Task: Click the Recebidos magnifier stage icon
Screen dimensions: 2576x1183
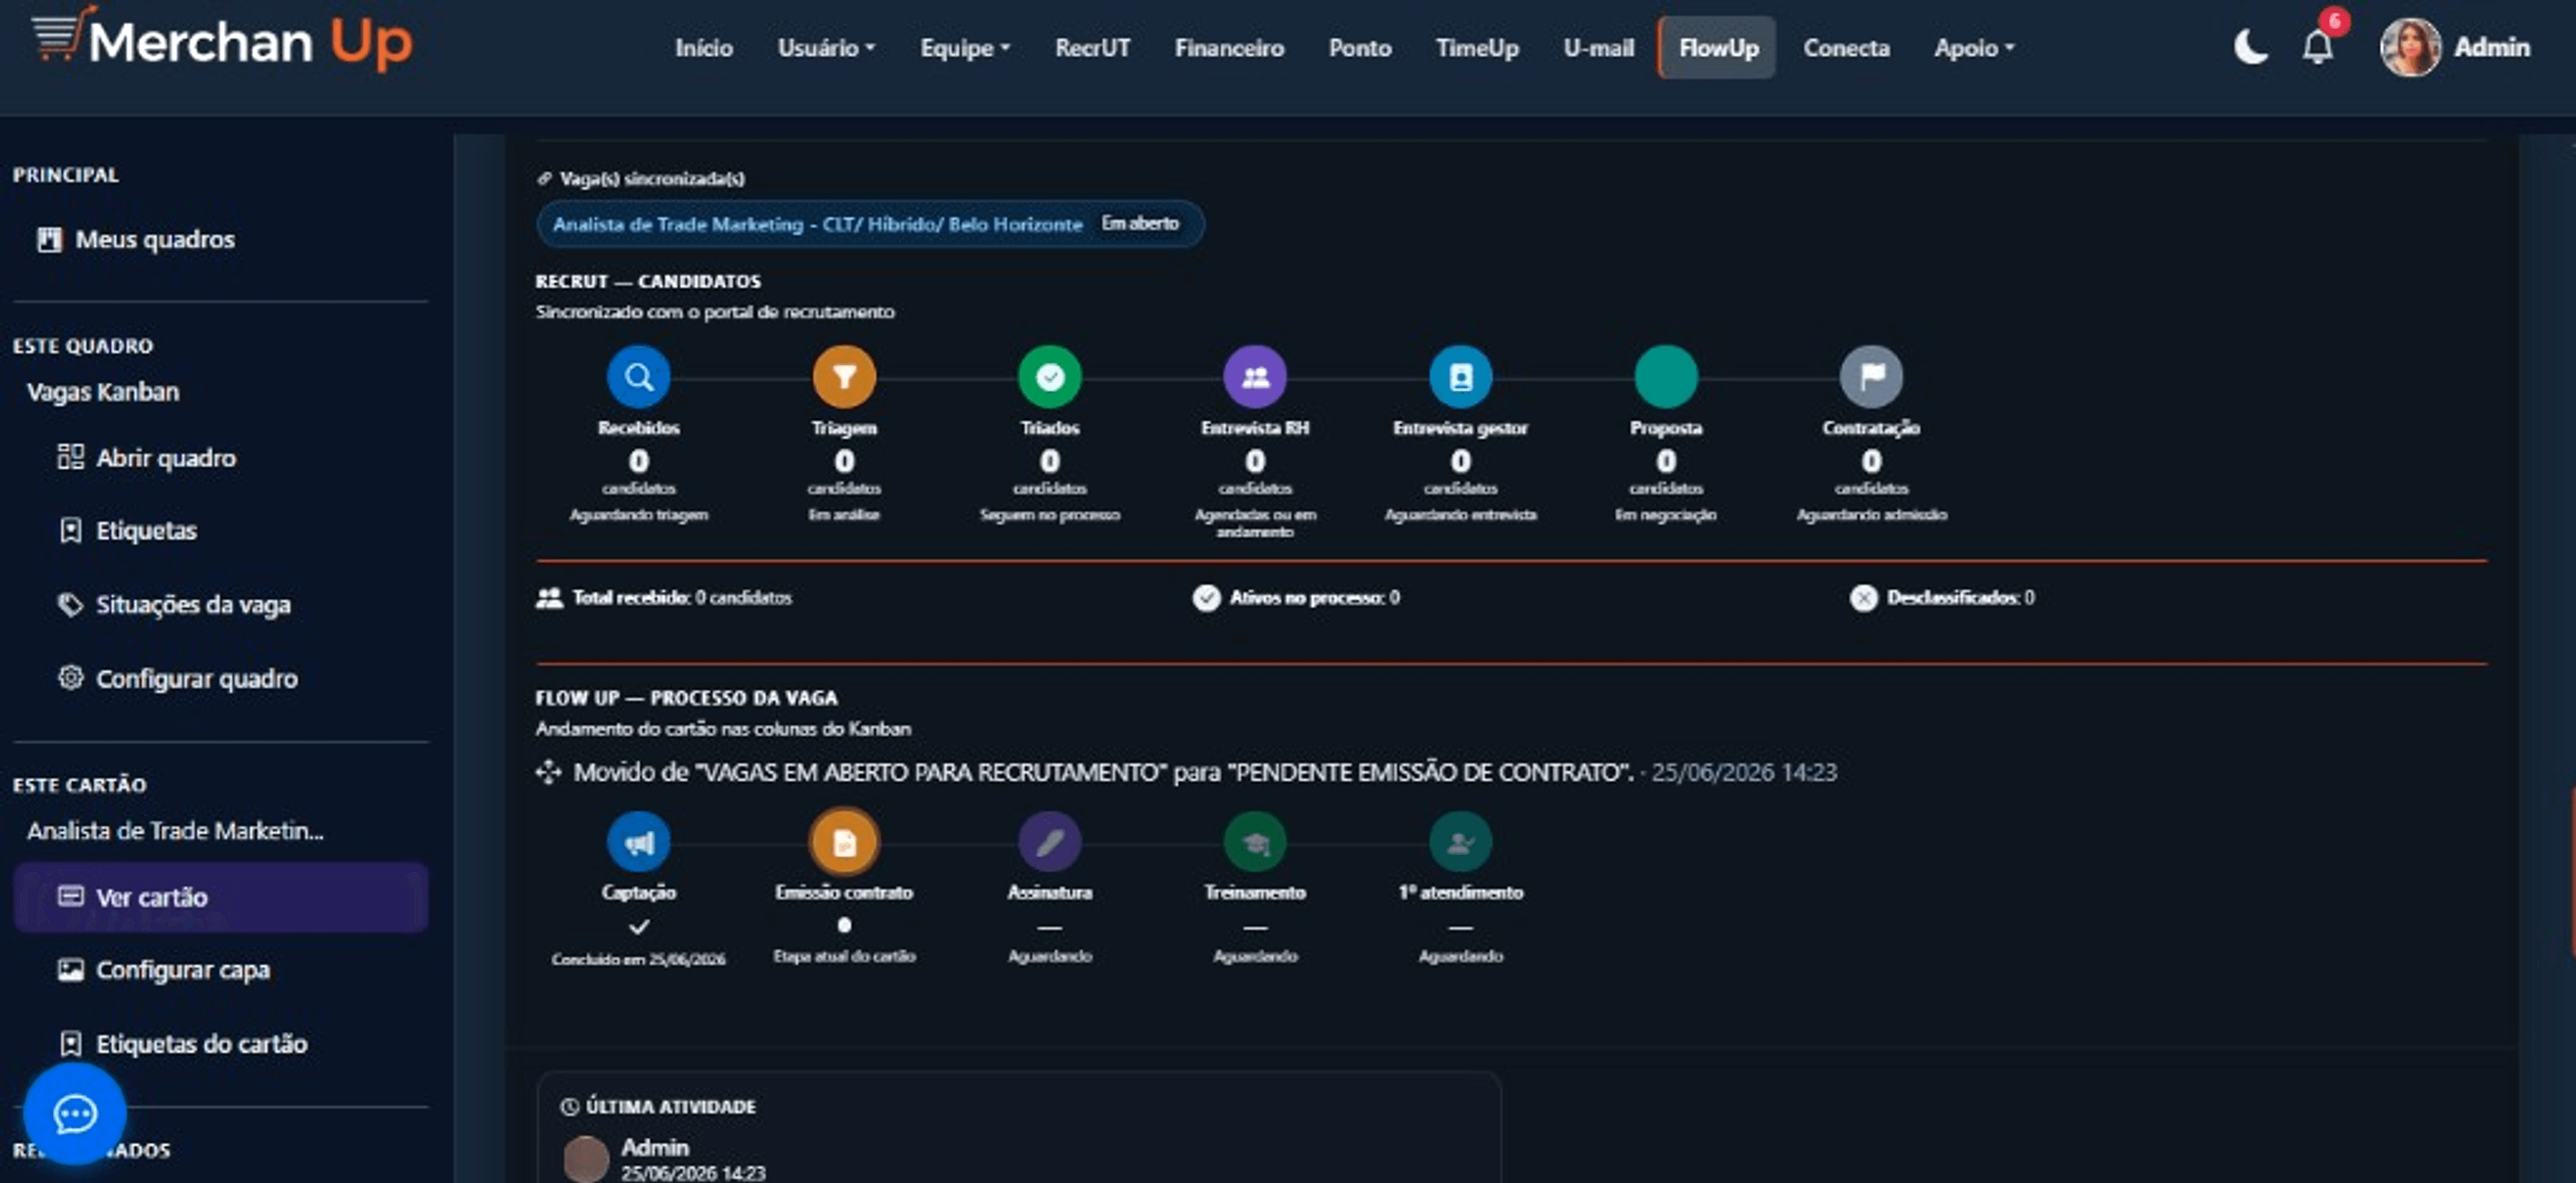Action: [x=639, y=377]
